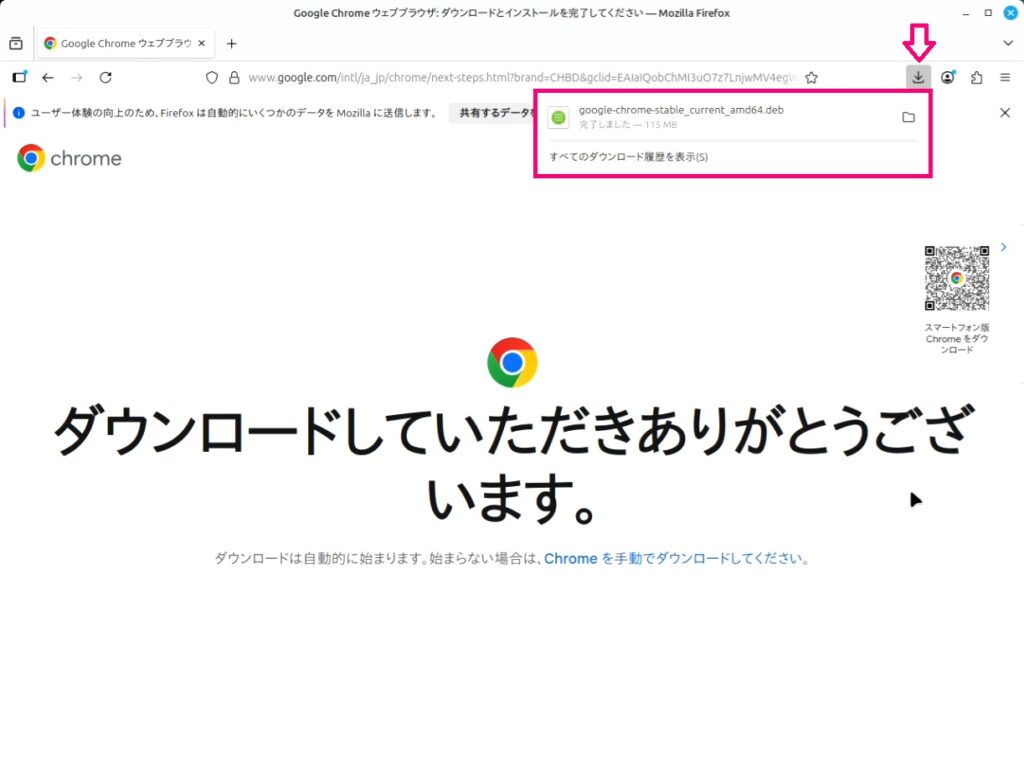
Task: Go back to the previous page
Action: coord(47,77)
